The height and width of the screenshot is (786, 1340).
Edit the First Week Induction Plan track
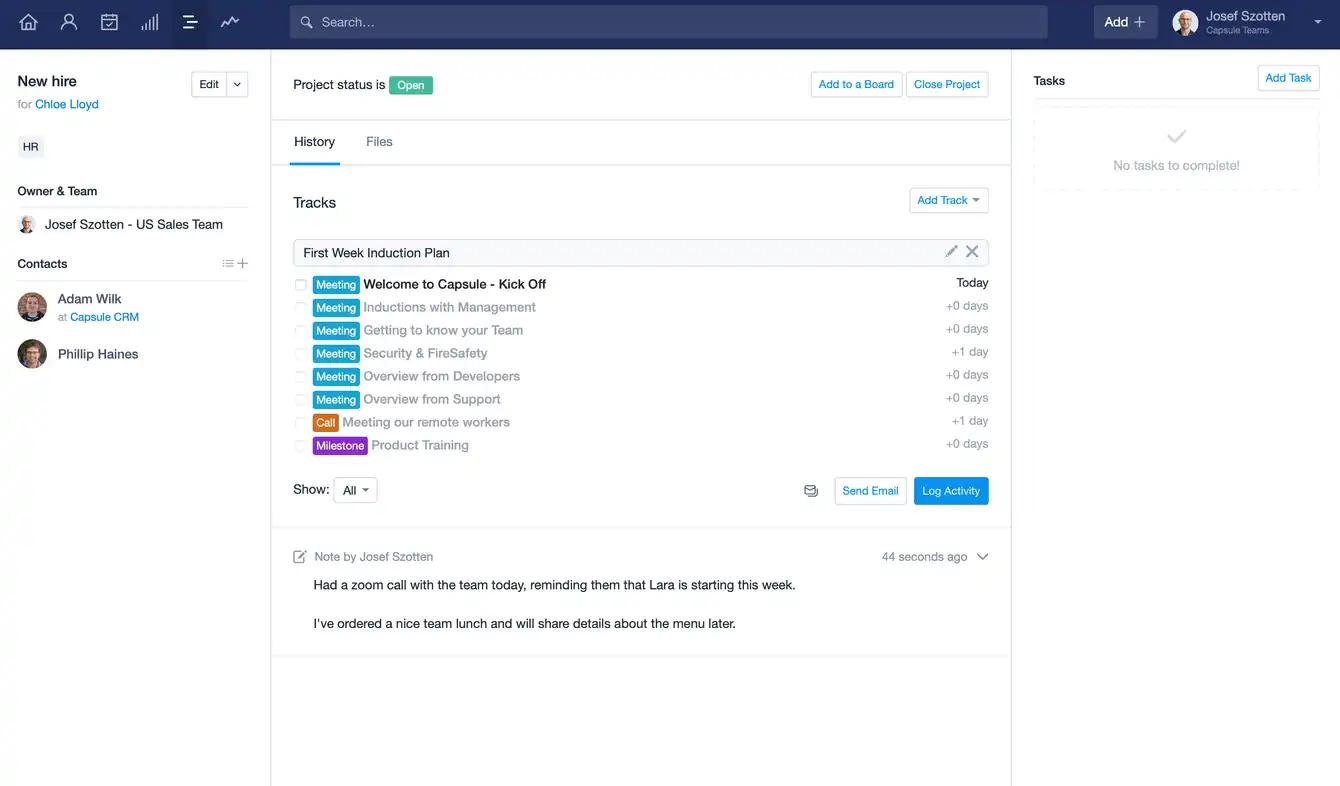(951, 252)
